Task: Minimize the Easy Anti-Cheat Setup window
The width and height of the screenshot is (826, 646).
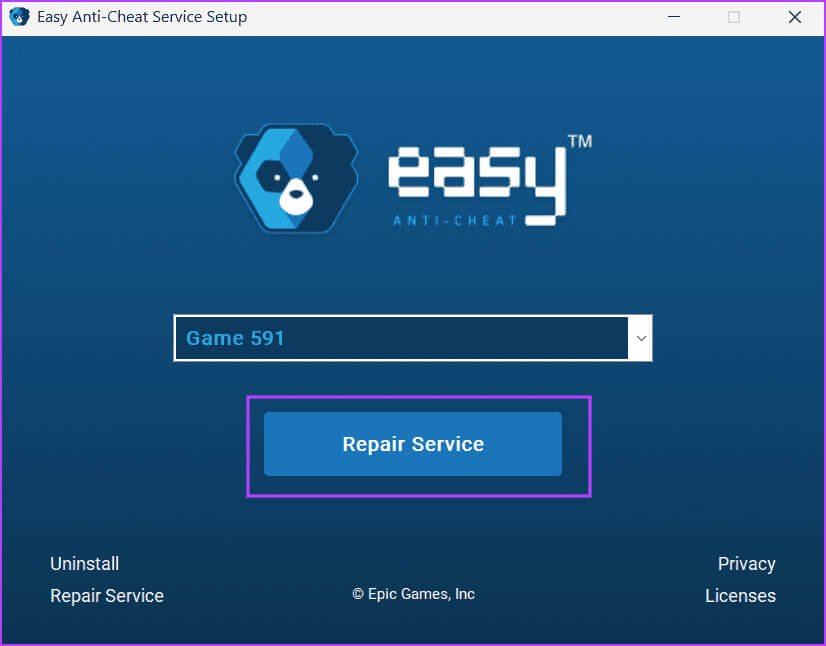Action: tap(673, 17)
